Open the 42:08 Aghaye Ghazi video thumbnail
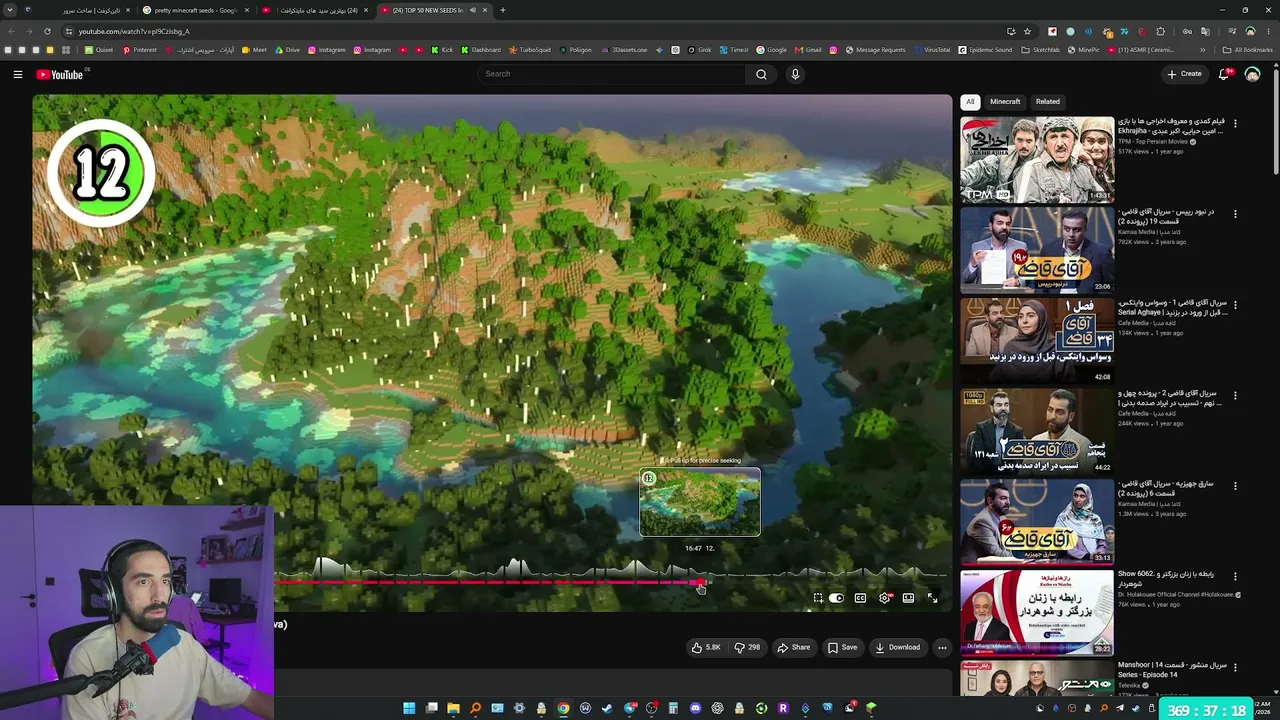The height and width of the screenshot is (720, 1280). tap(1037, 340)
